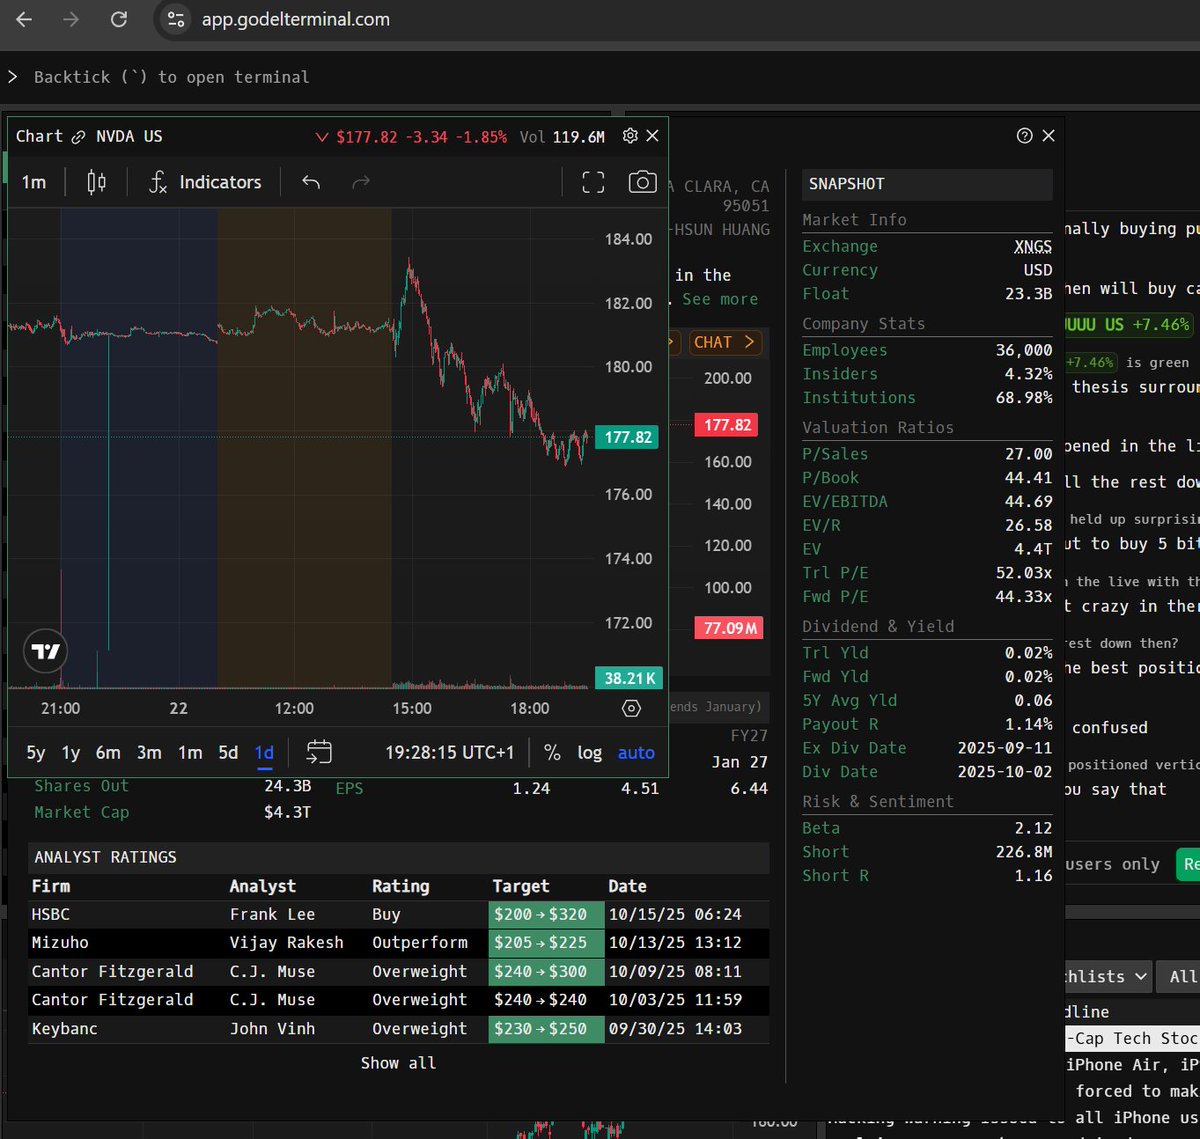Click the SNAPSHOT section header
The image size is (1200, 1139).
click(x=927, y=184)
